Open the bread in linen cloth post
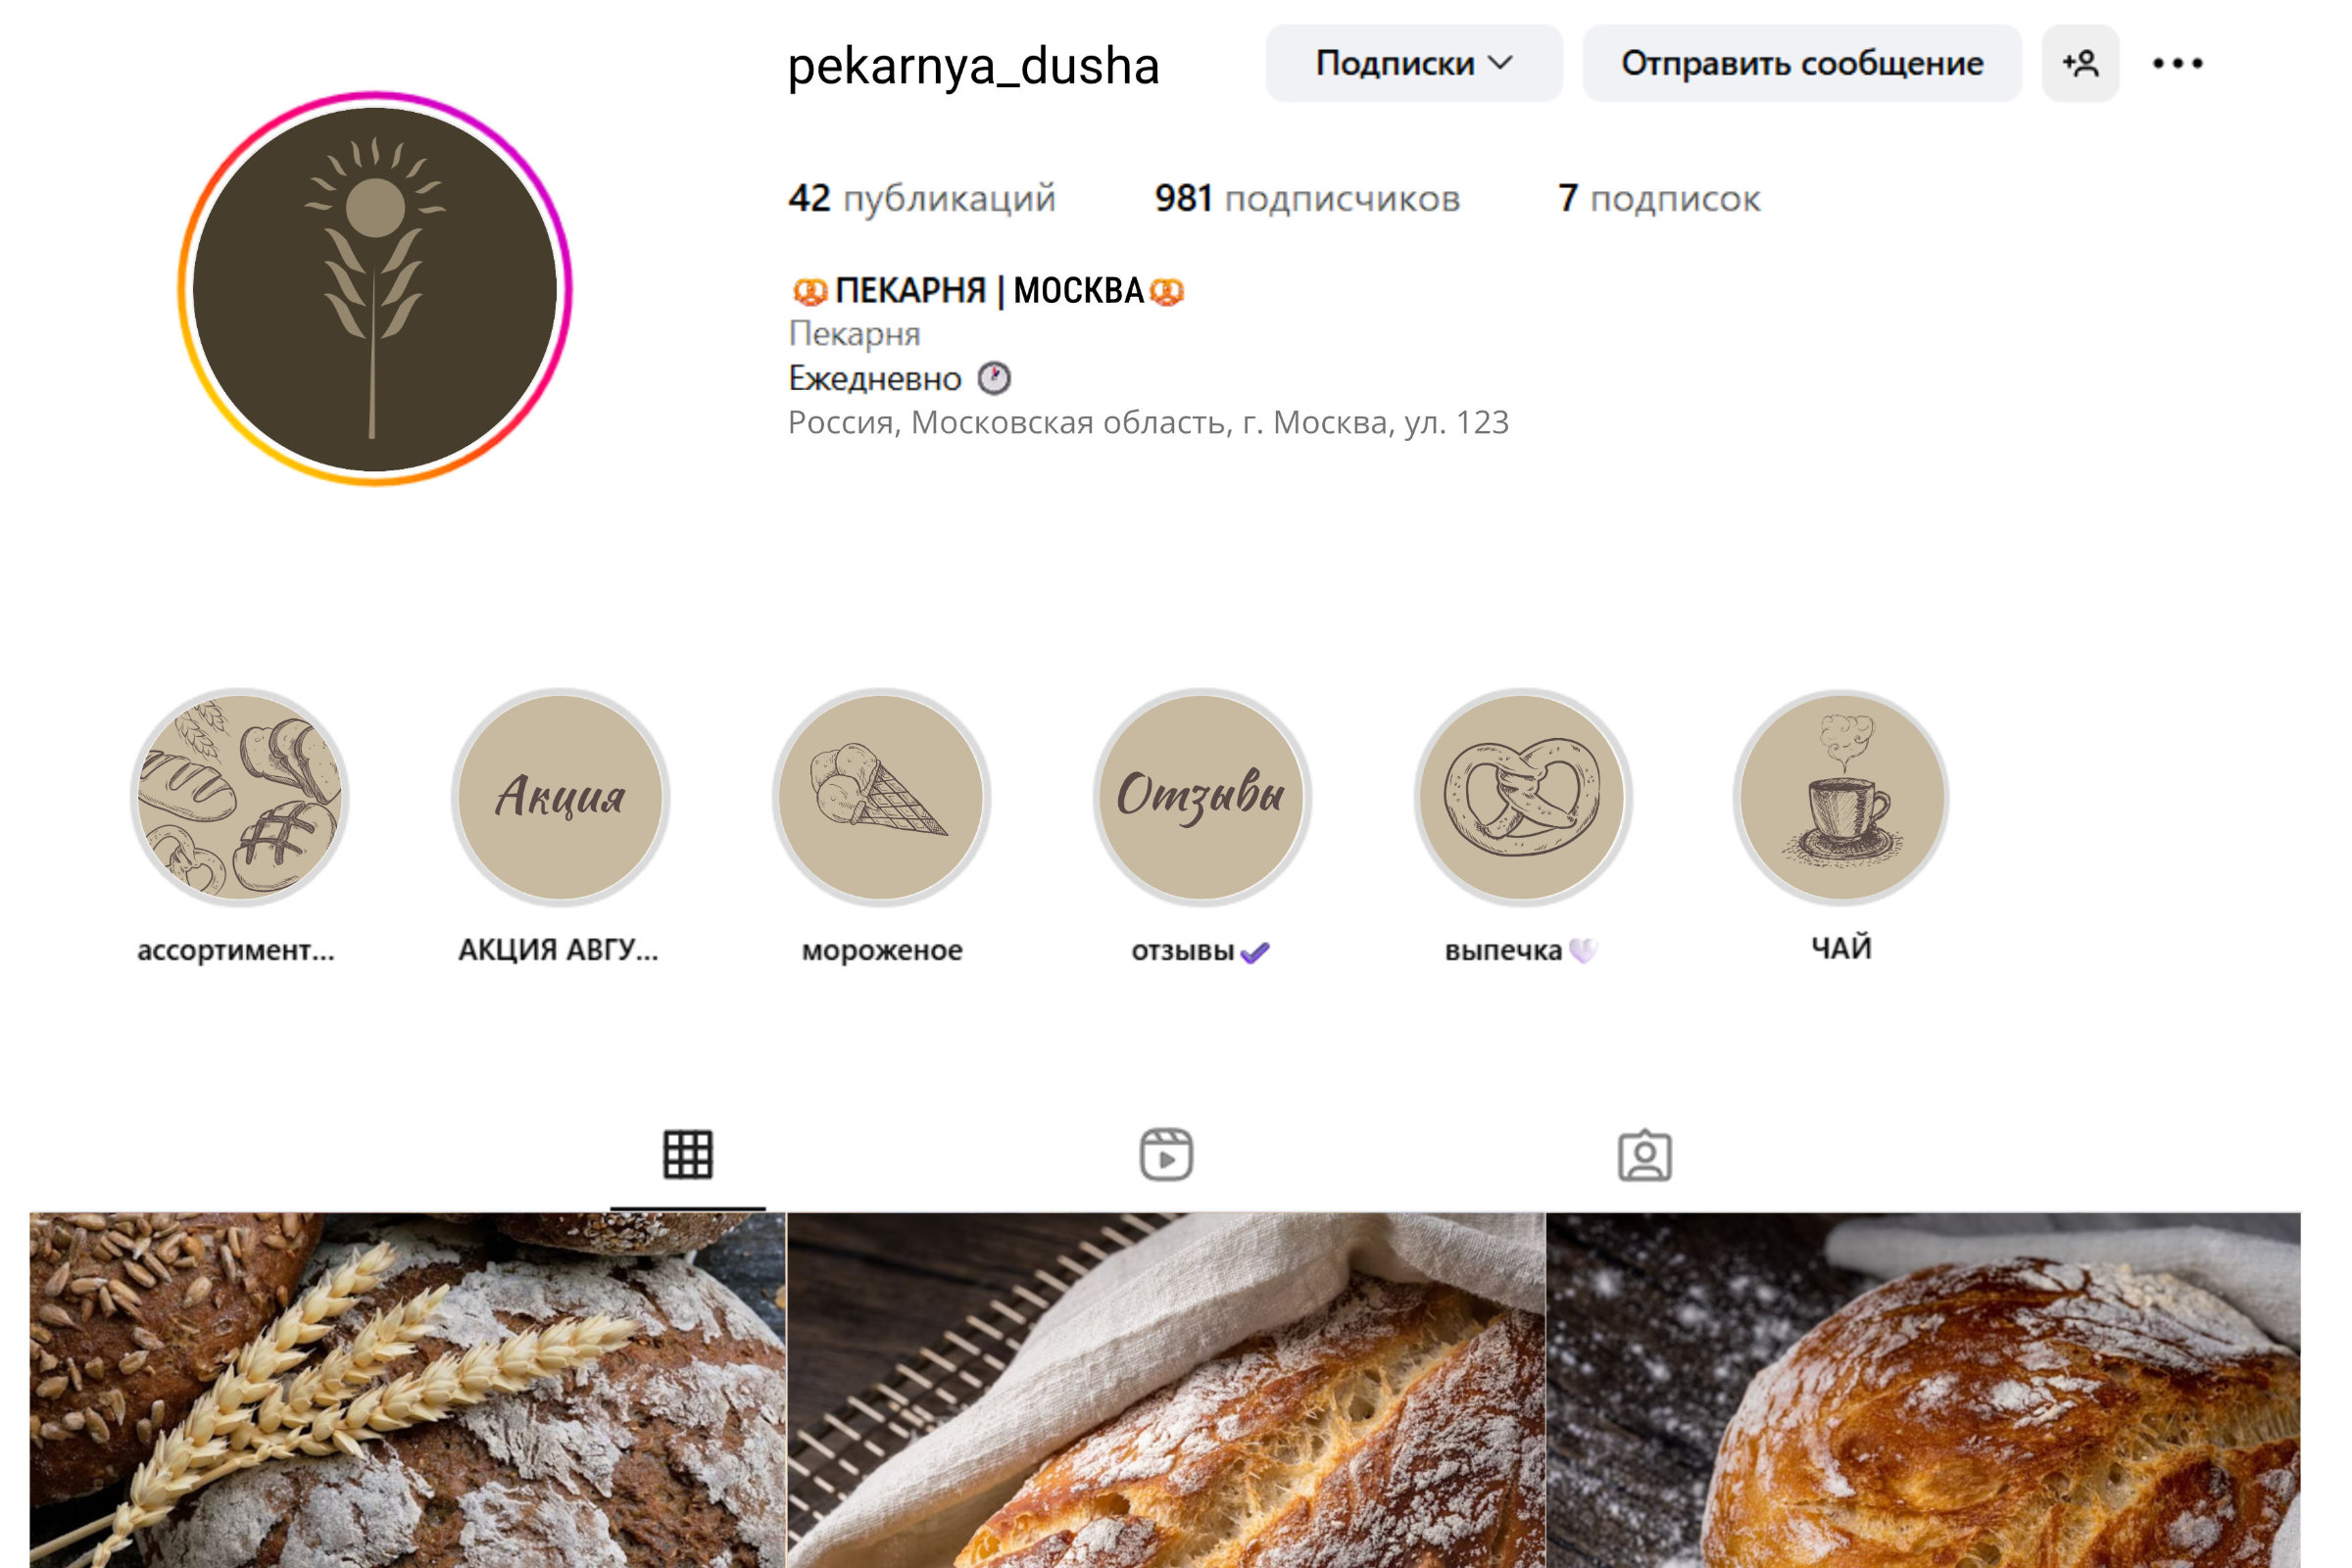The image size is (2352, 1568). point(1166,1390)
